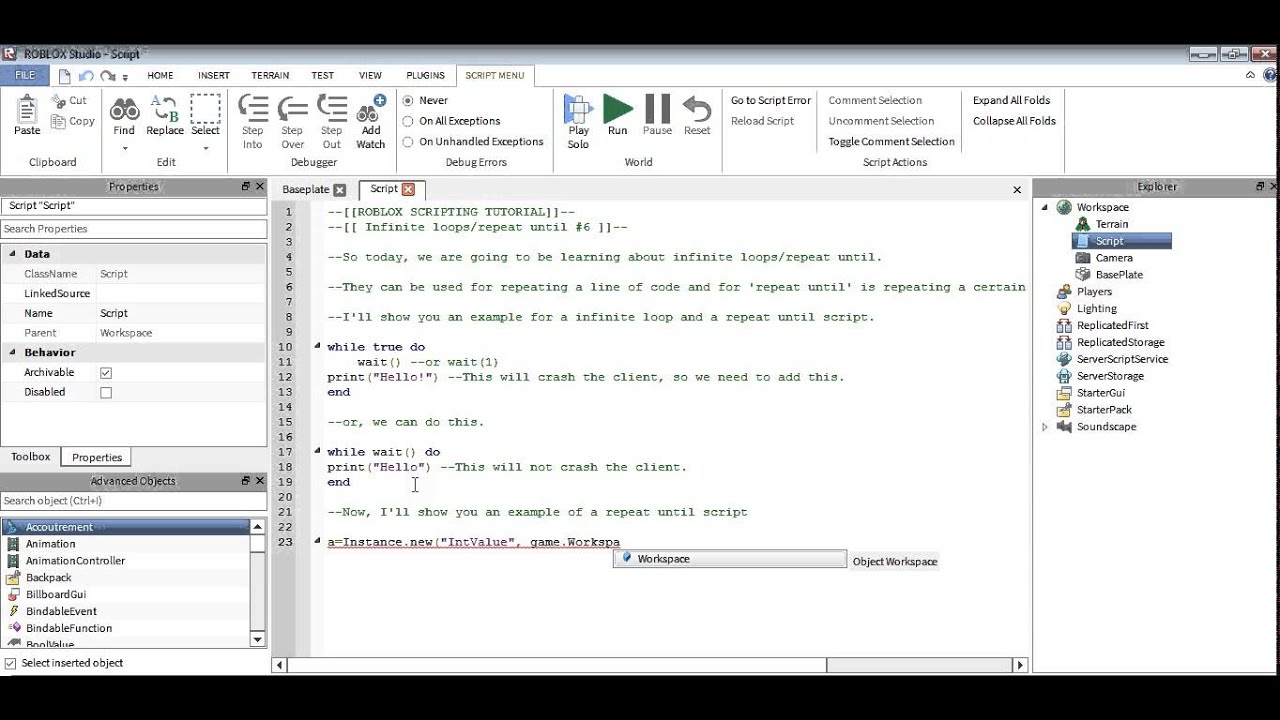Start Play Solo mode
This screenshot has height=720, width=1280.
(x=578, y=122)
